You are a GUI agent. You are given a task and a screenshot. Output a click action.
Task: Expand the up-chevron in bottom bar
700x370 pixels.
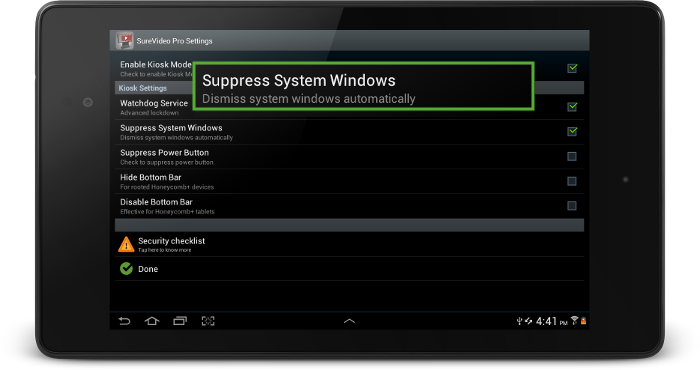click(x=349, y=321)
